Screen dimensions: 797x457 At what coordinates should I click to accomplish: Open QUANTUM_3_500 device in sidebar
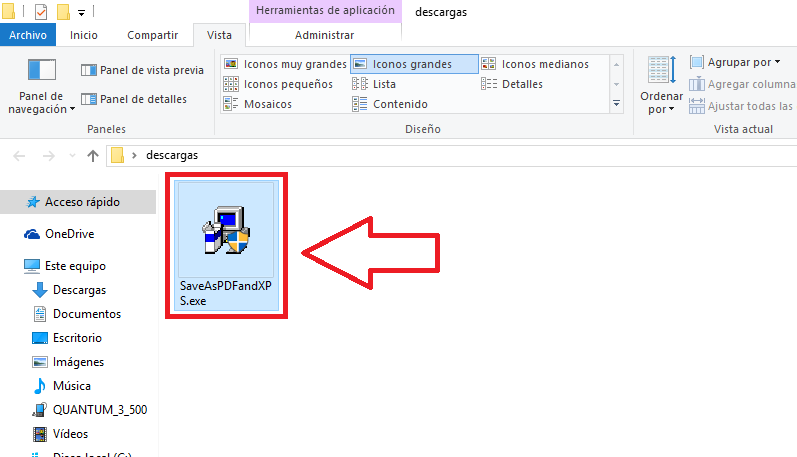point(89,410)
